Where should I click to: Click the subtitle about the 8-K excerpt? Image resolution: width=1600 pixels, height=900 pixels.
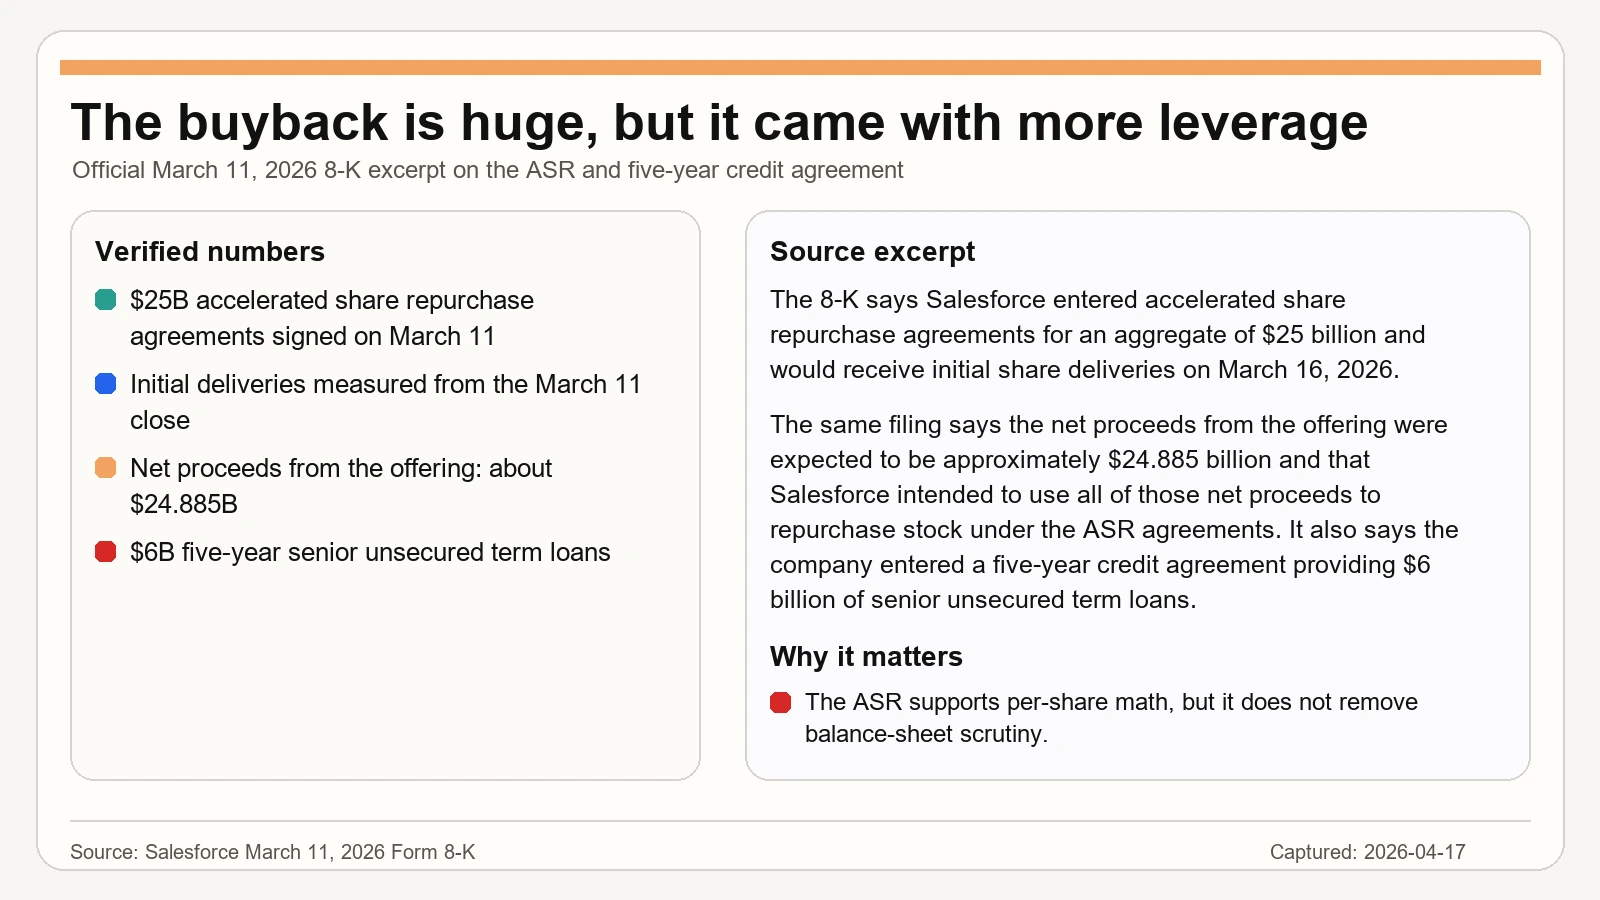487,170
